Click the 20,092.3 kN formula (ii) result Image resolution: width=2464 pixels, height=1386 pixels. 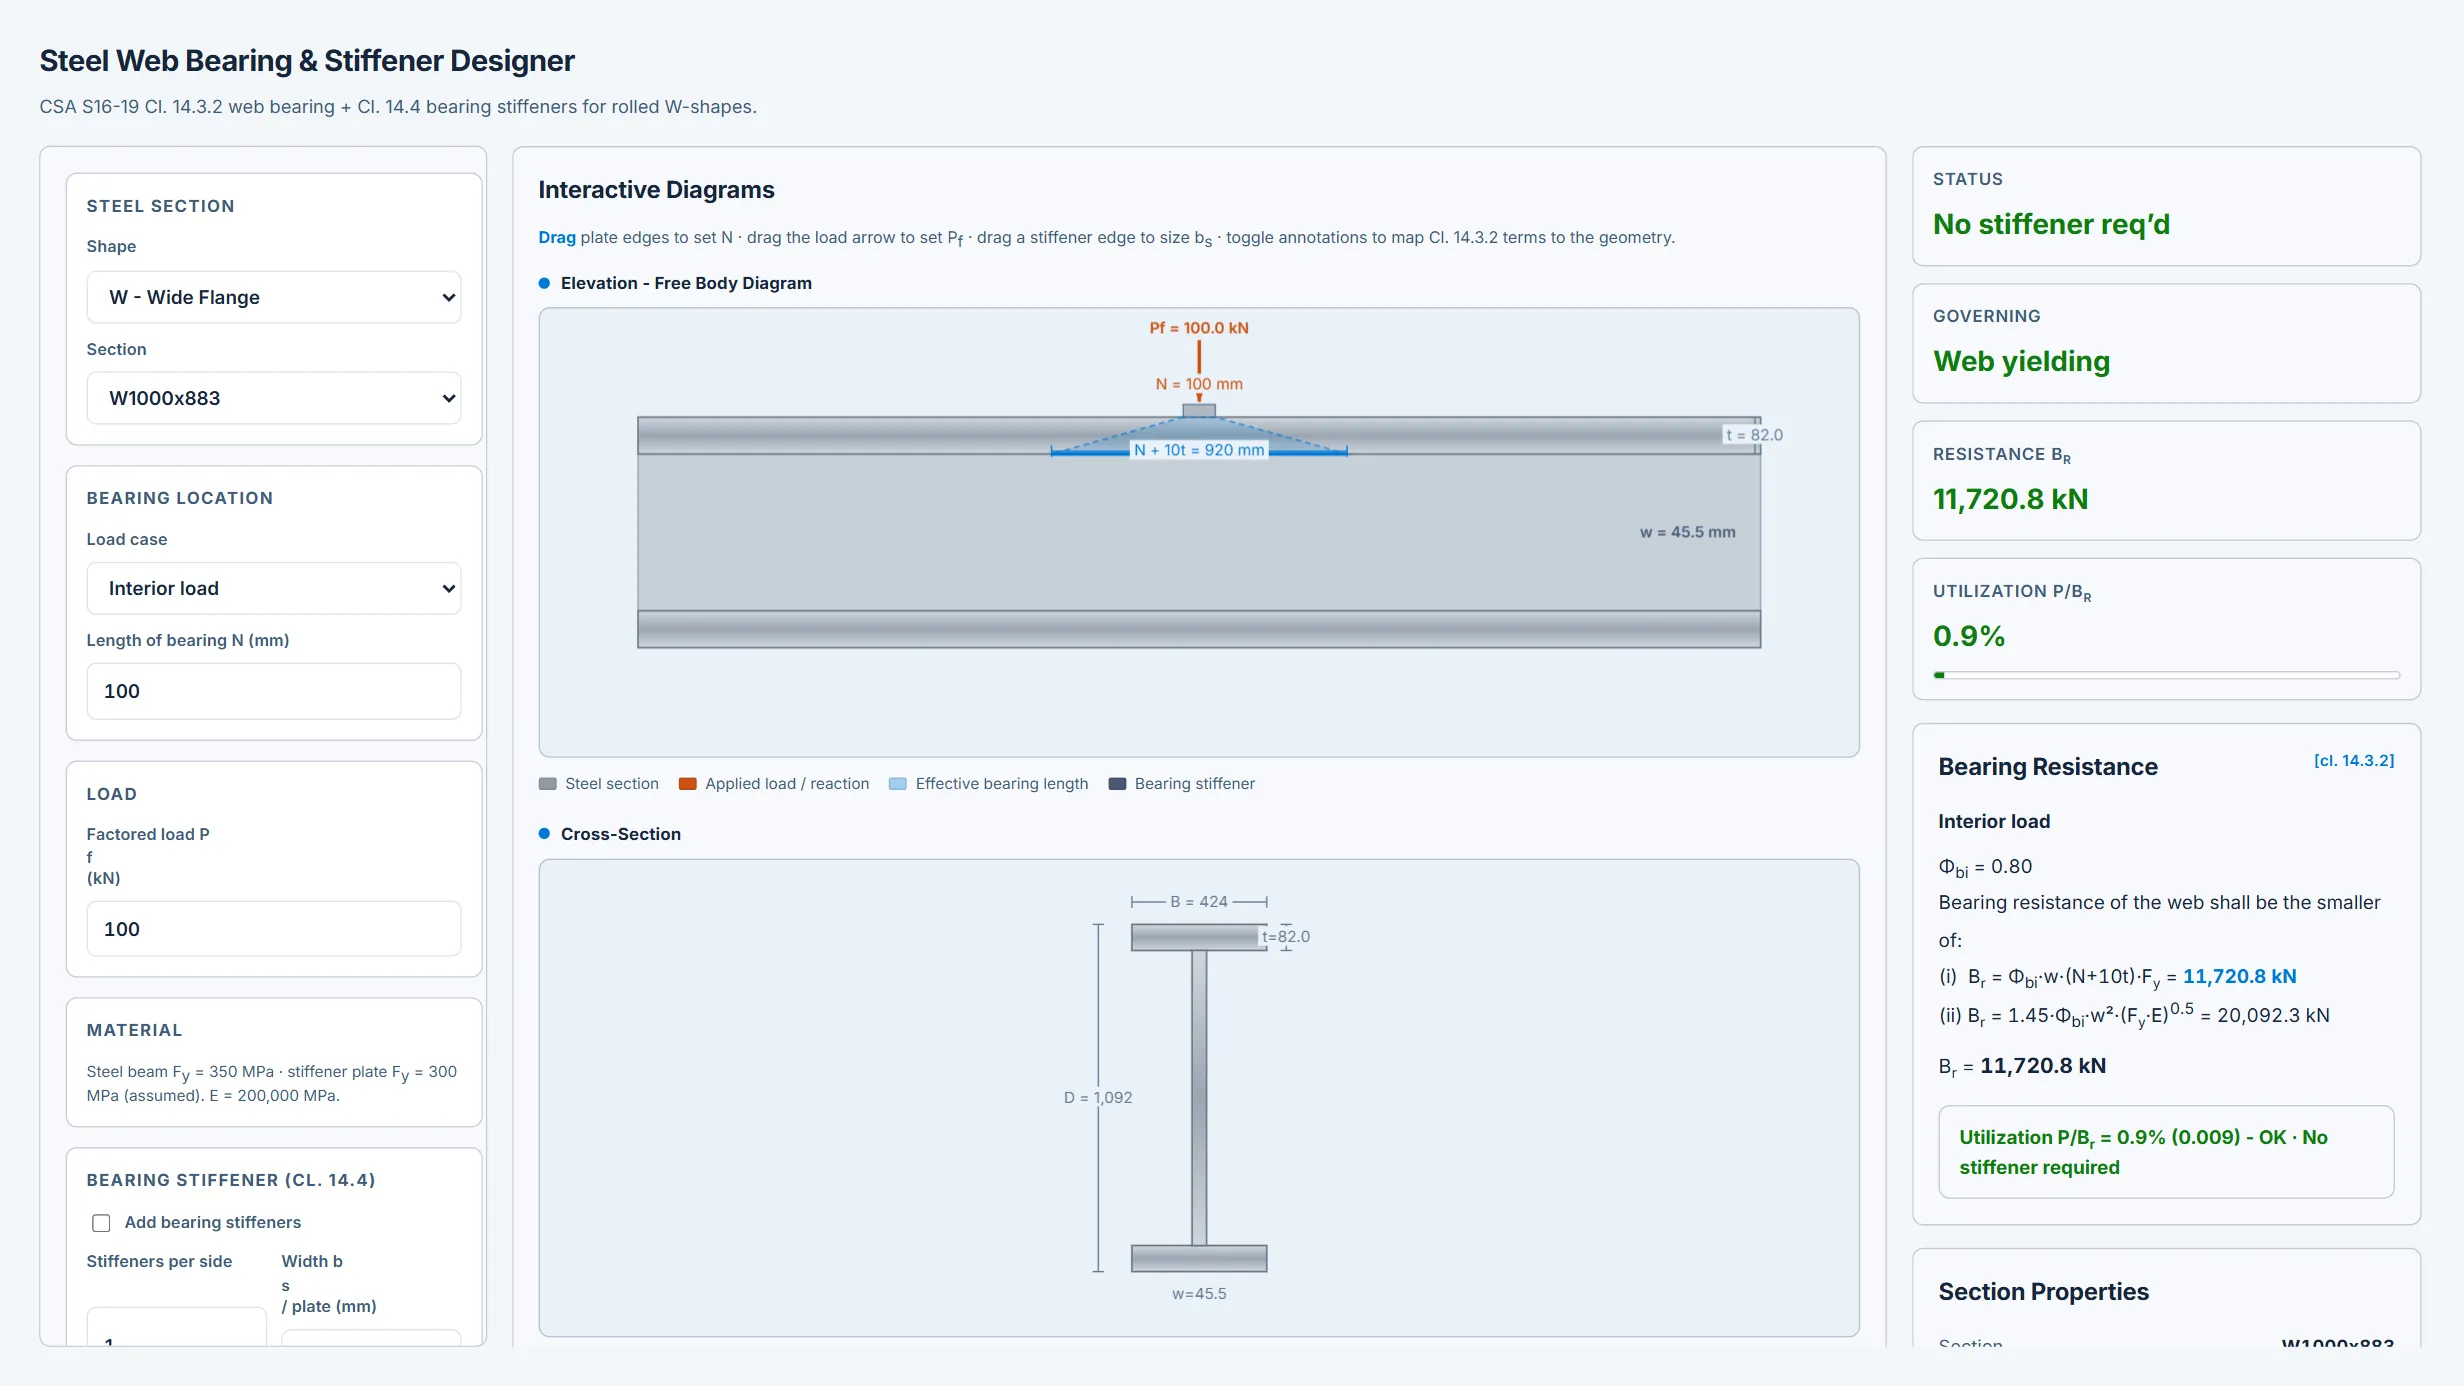coord(2273,1015)
